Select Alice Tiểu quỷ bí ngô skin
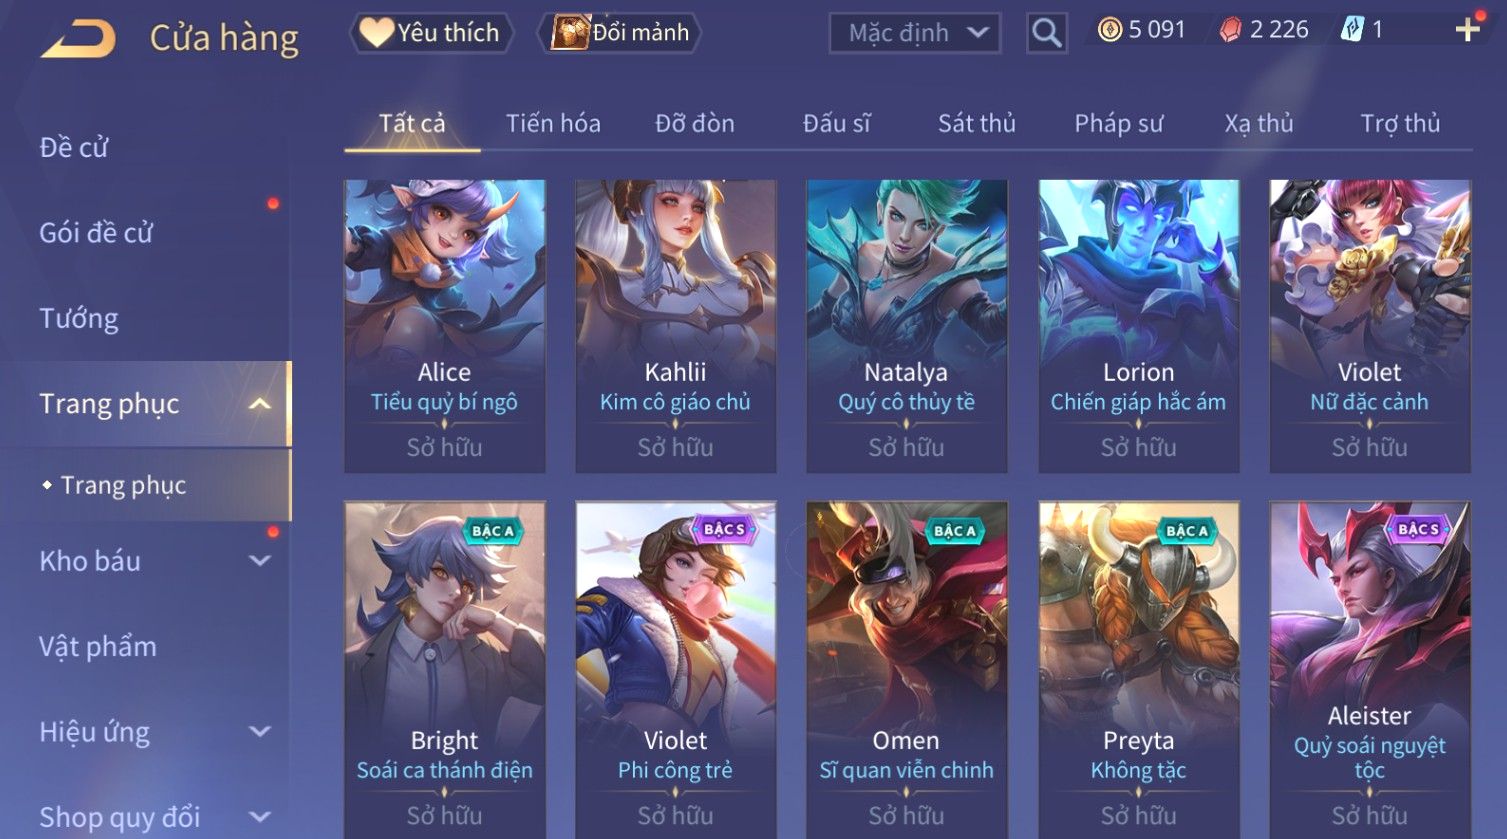1507x839 pixels. point(445,326)
